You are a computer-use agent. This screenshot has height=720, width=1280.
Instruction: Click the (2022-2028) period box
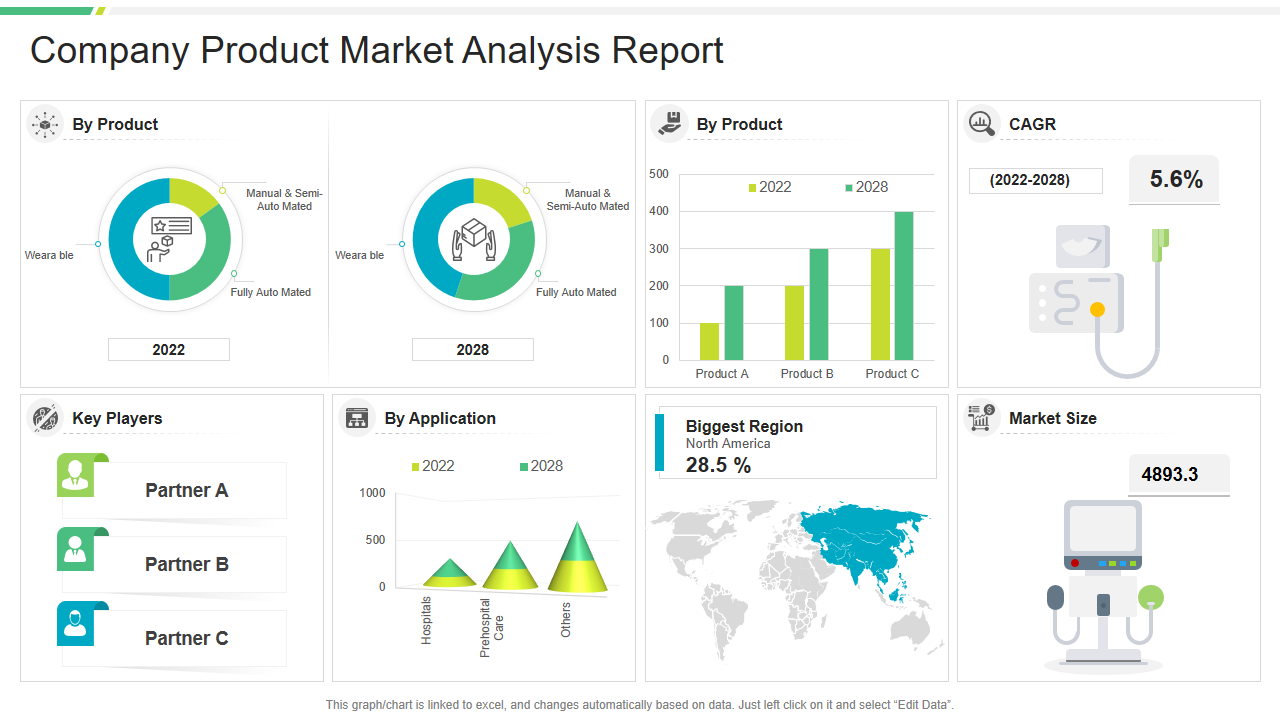coord(1035,181)
